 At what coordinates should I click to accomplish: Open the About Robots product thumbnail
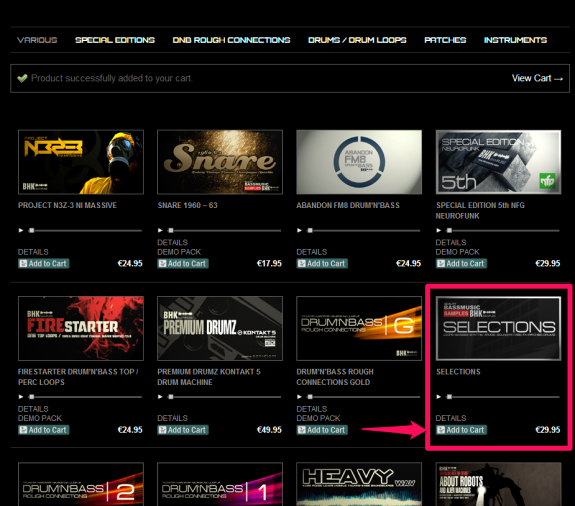coord(498,484)
